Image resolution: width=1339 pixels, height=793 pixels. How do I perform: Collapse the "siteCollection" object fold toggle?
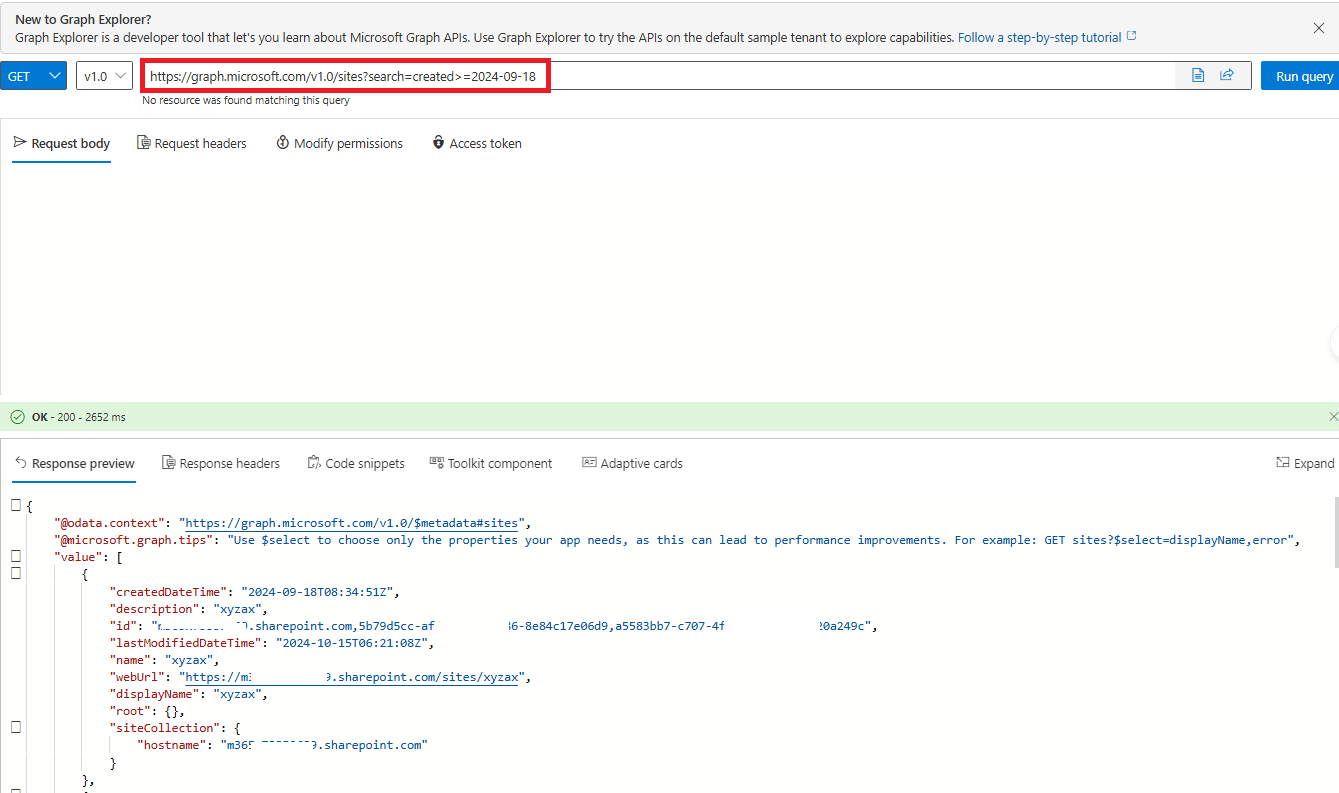(16, 727)
